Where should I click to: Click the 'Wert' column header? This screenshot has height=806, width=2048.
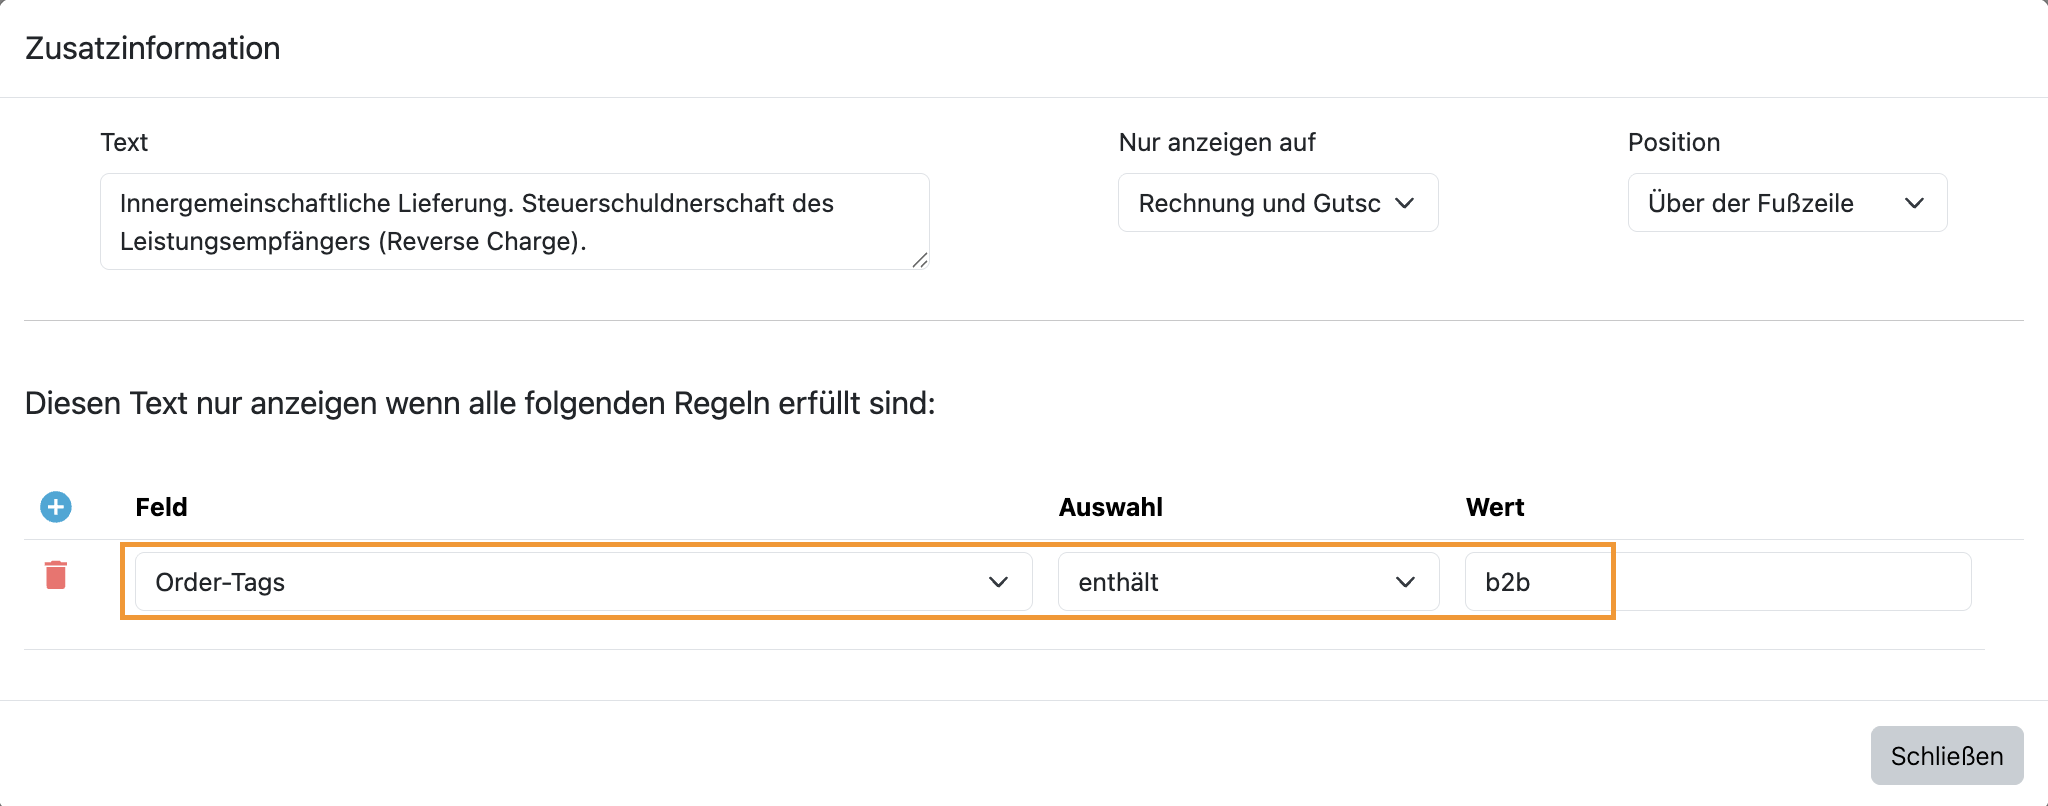pos(1495,507)
